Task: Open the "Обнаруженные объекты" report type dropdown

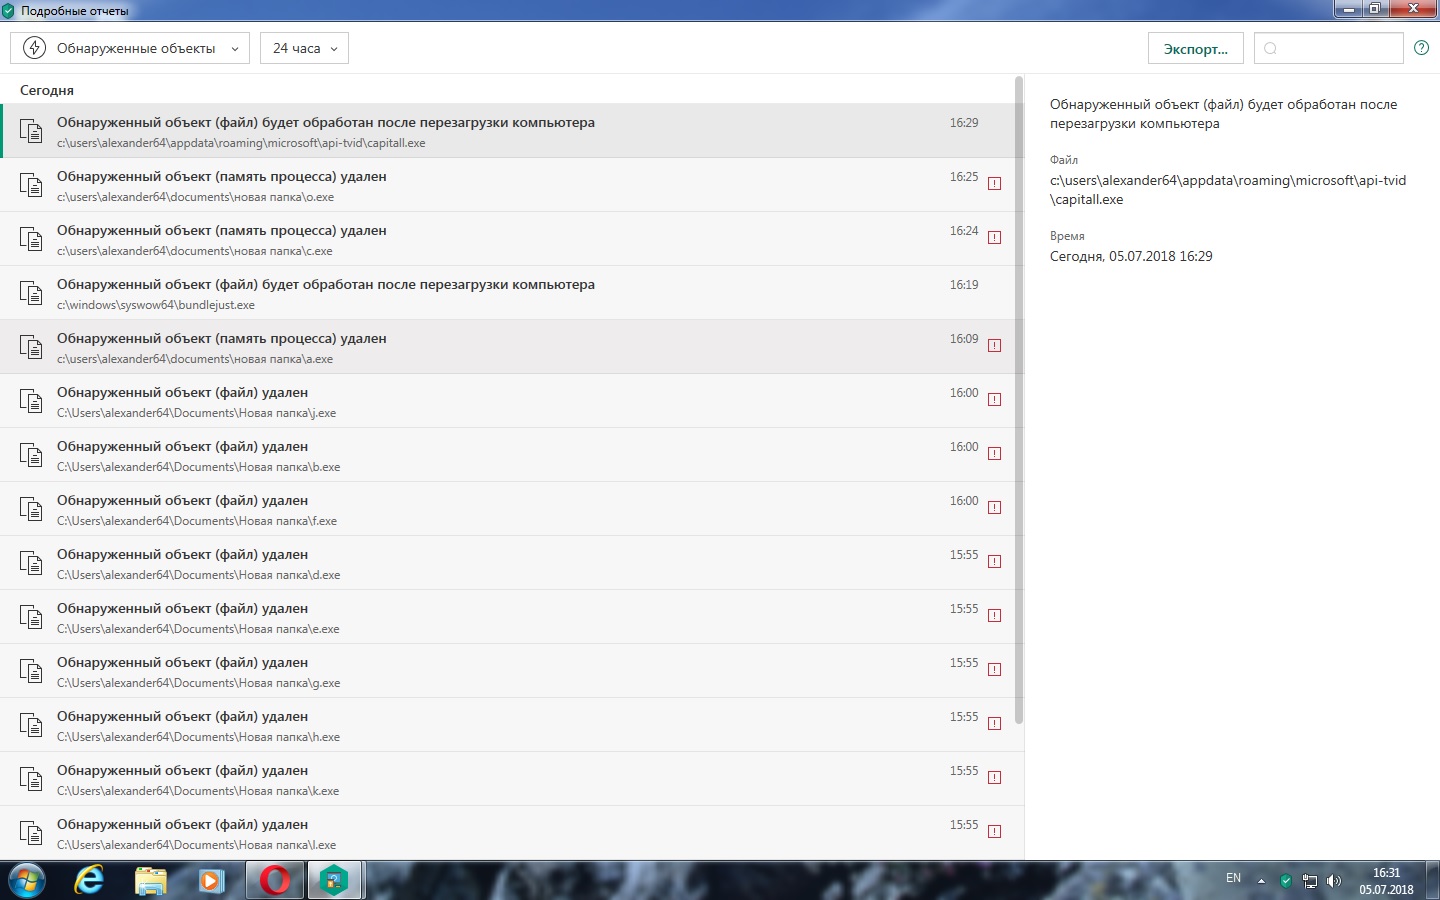Action: pos(130,48)
